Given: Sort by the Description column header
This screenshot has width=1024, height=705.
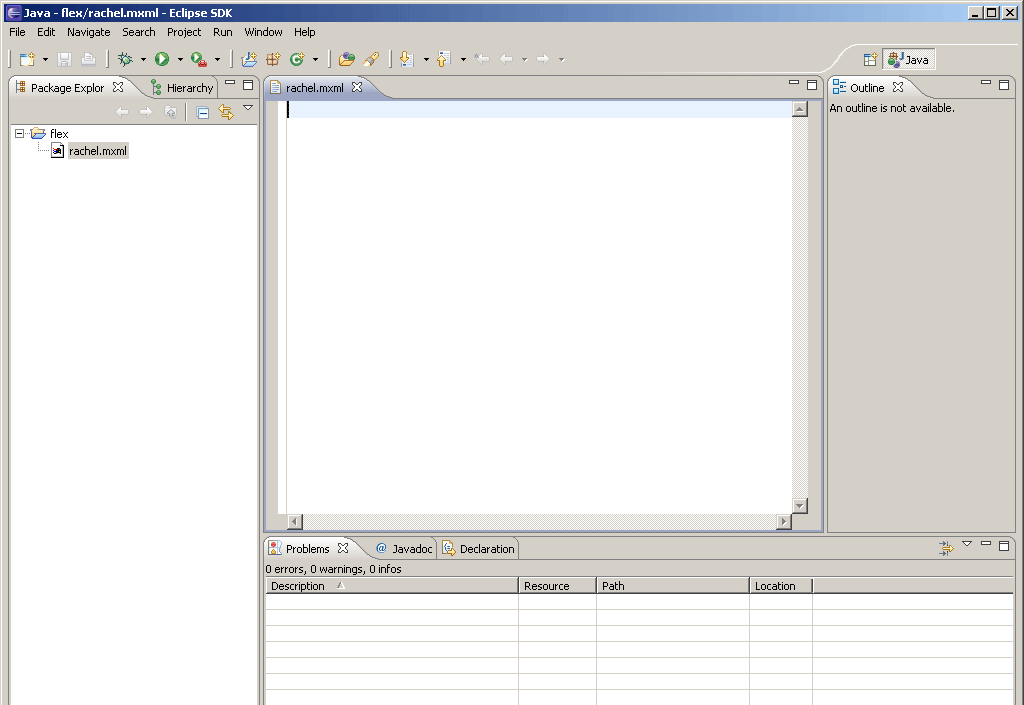Looking at the screenshot, I should click(x=392, y=586).
